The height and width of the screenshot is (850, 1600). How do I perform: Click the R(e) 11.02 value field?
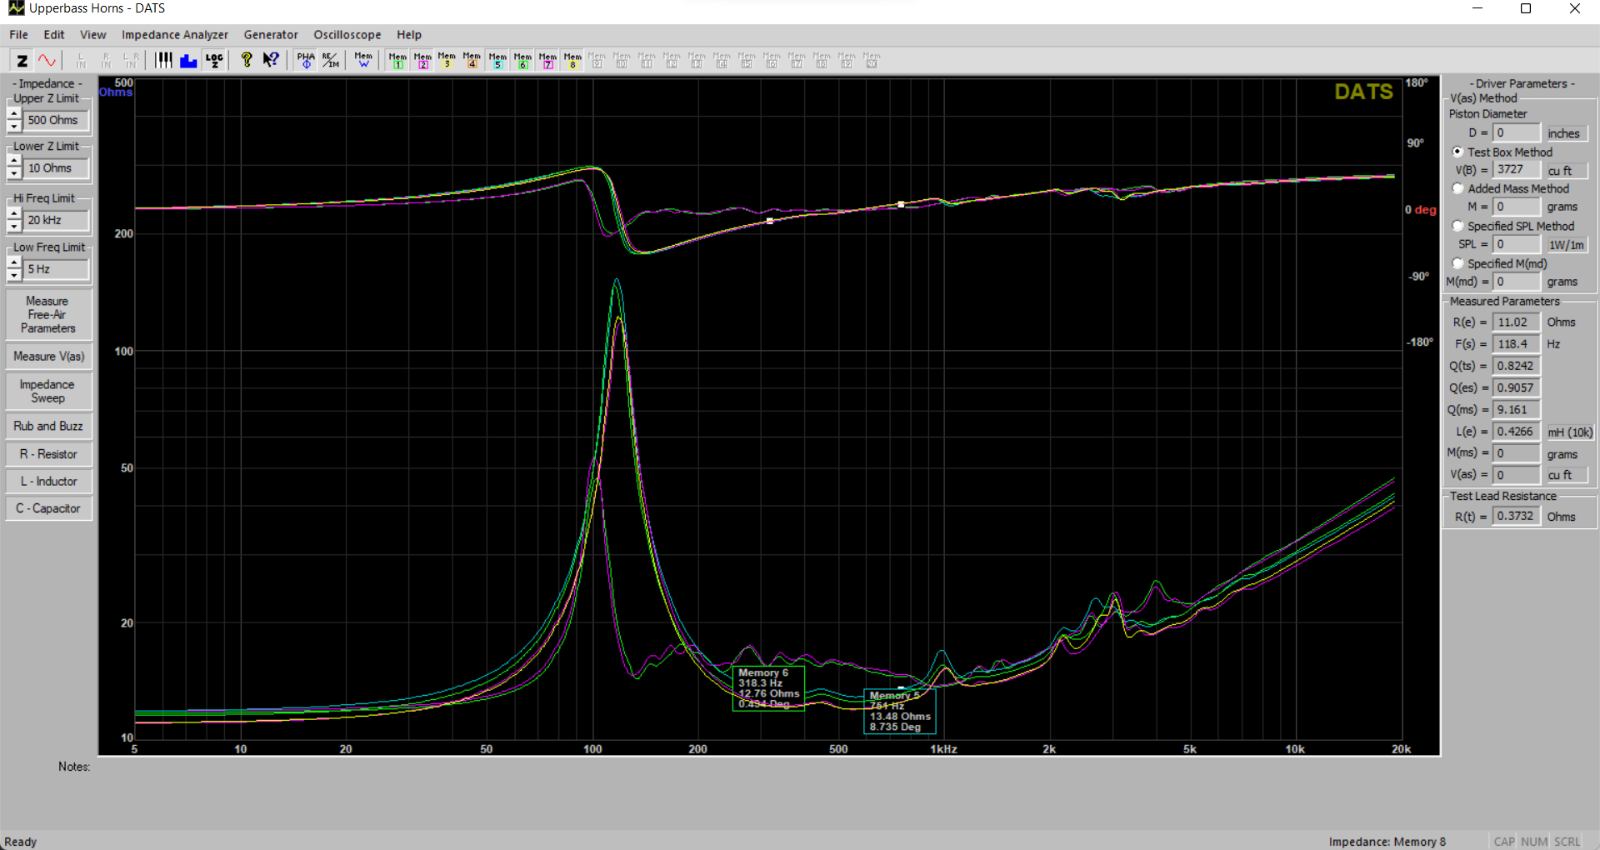point(1516,322)
